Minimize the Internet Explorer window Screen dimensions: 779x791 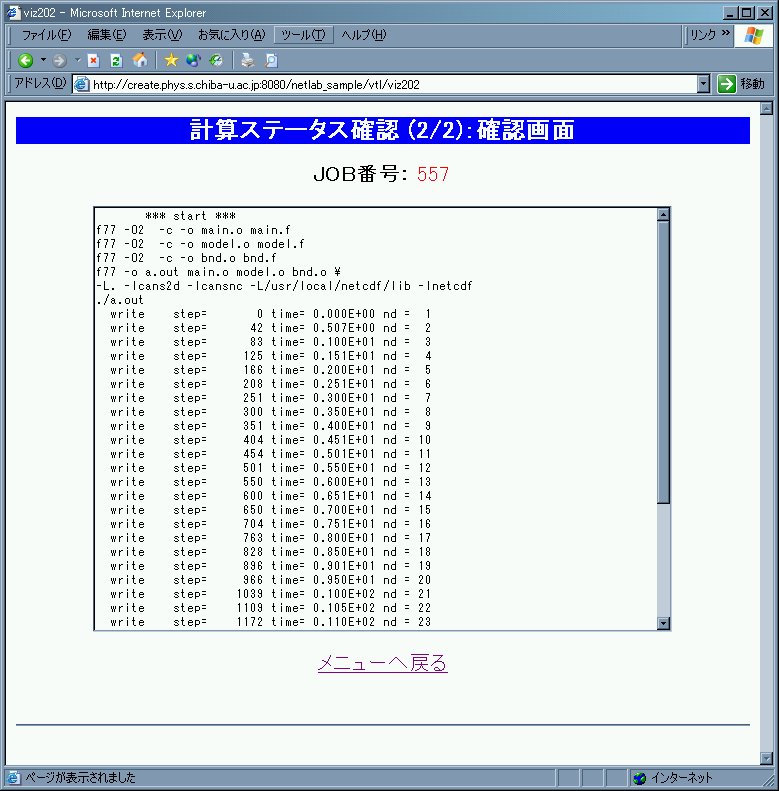(730, 13)
